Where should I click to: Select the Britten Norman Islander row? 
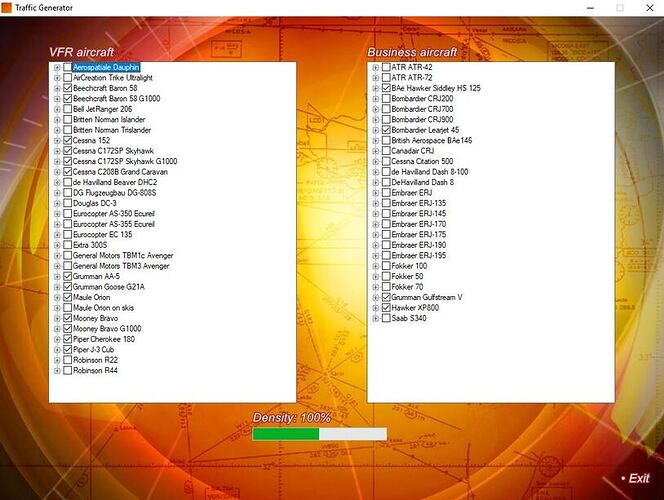tap(109, 120)
